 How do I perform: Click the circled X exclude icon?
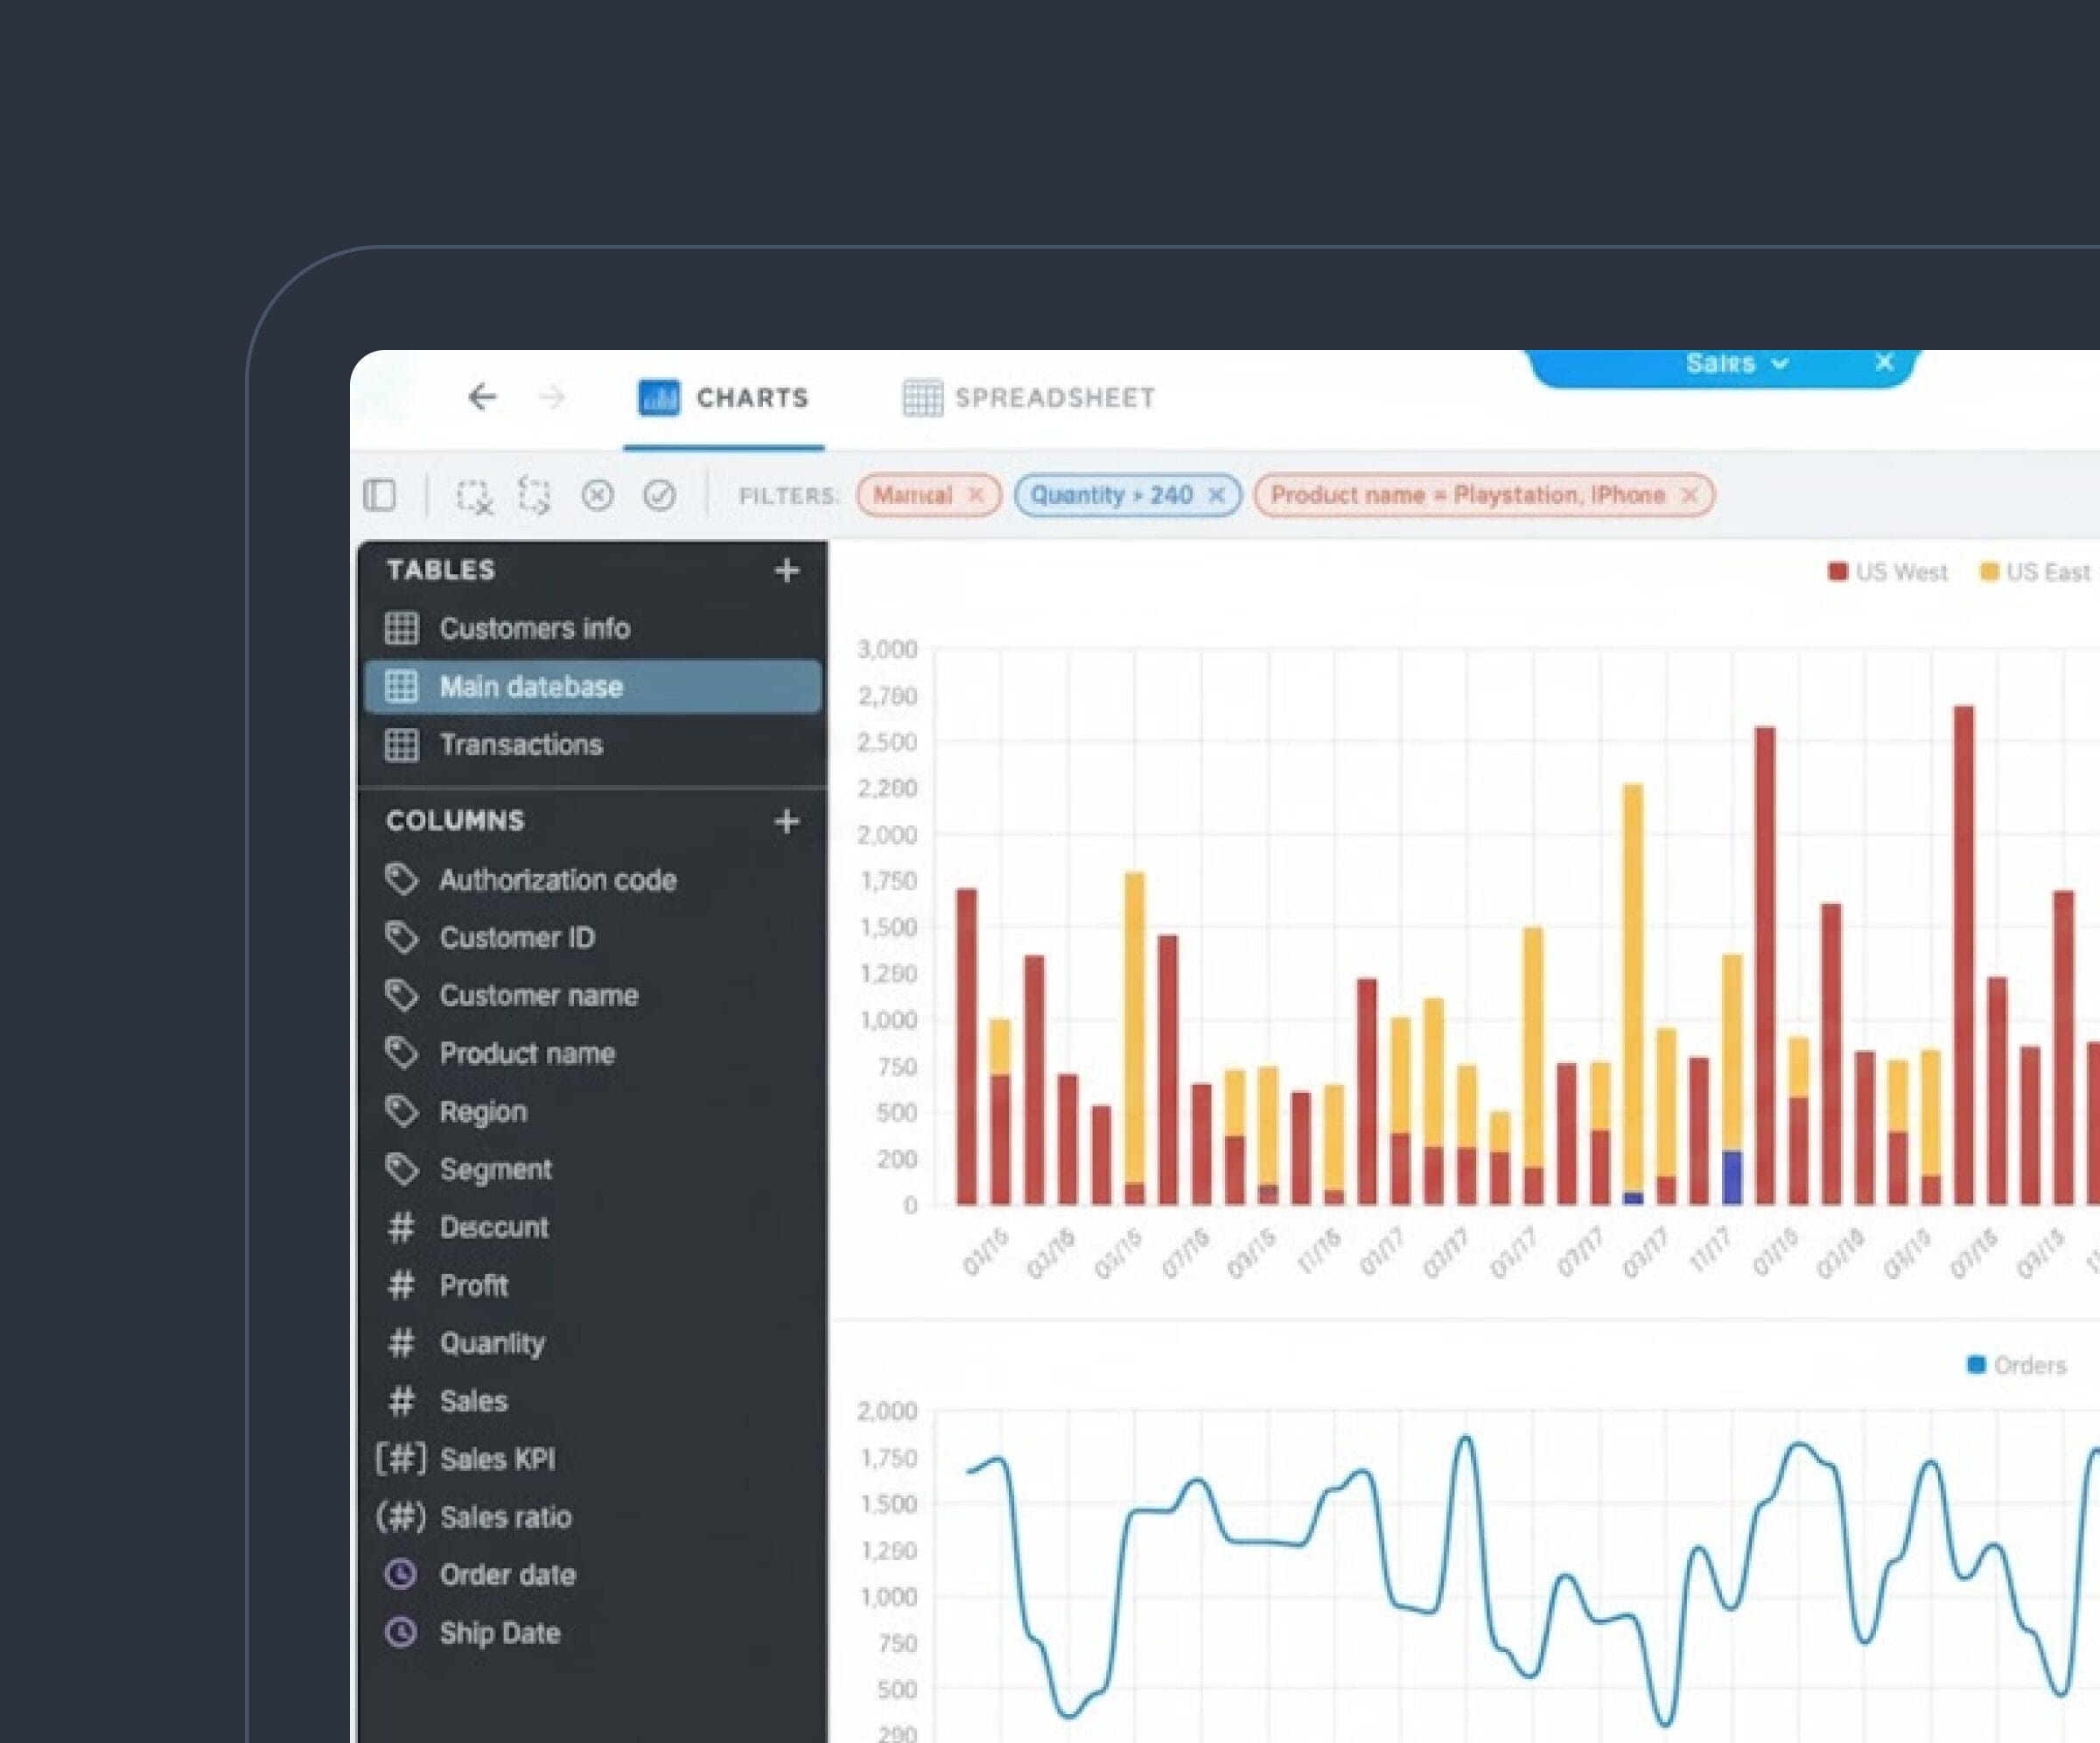point(597,495)
